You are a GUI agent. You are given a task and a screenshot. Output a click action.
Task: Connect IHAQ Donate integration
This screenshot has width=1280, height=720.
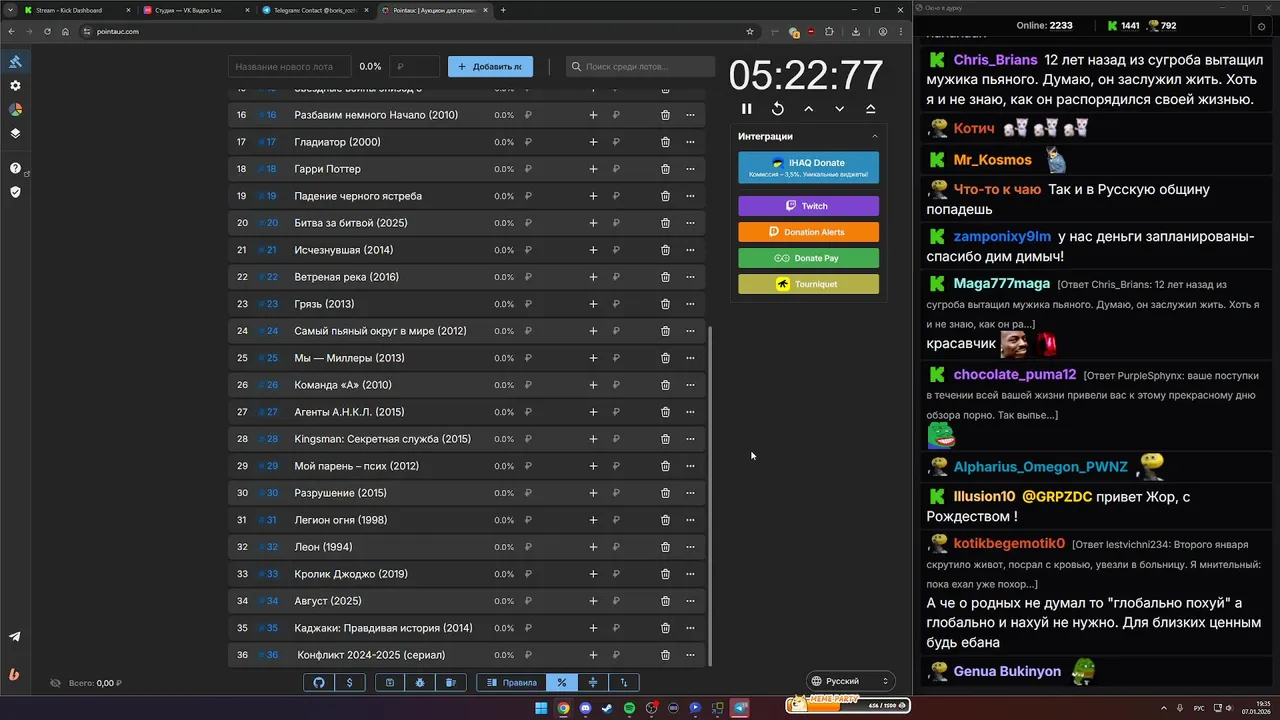click(808, 168)
